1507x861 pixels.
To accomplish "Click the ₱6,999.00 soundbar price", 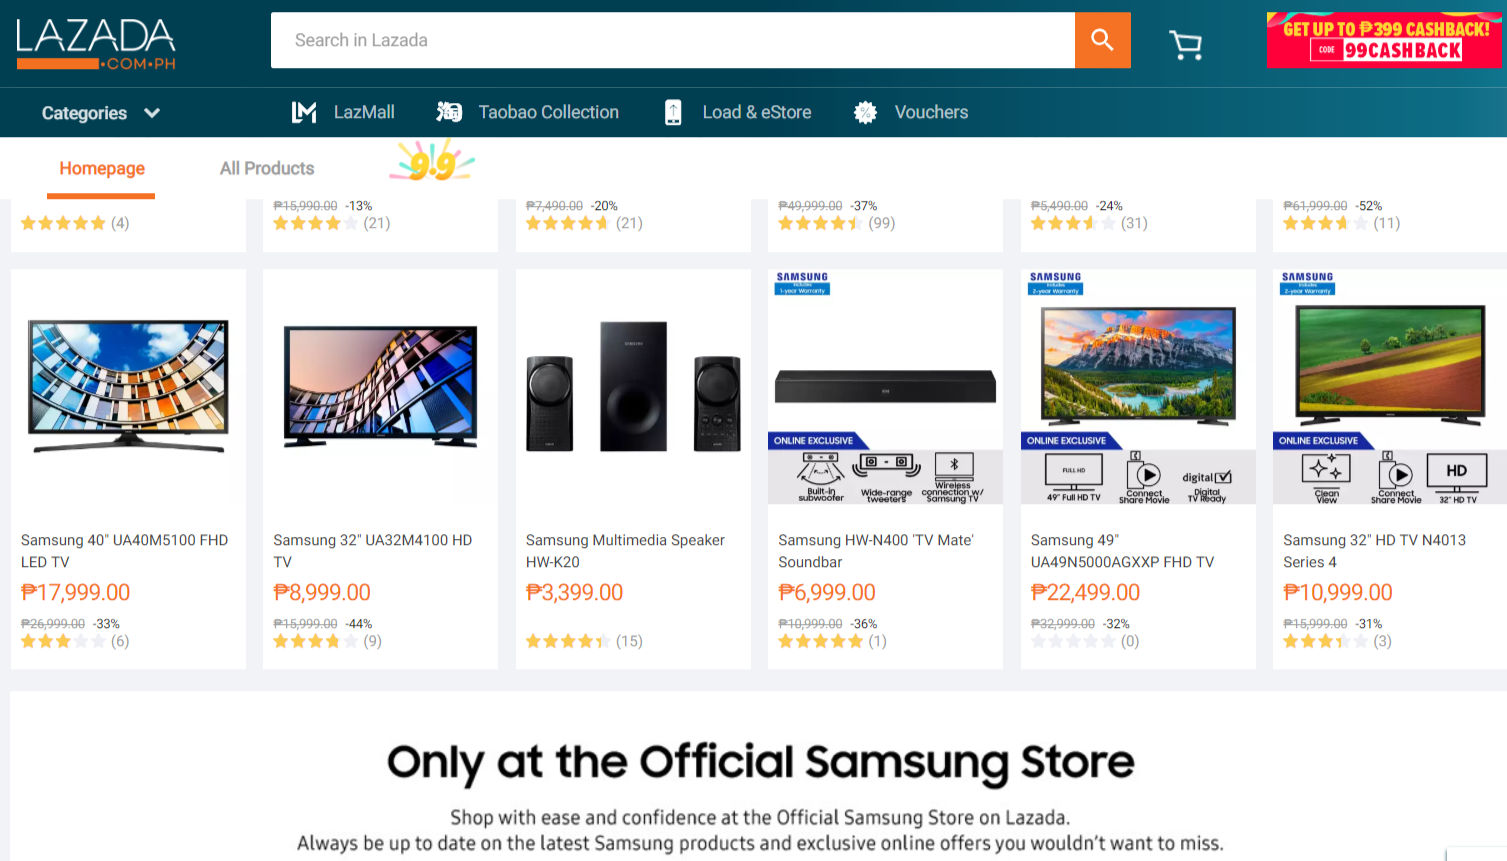I will (827, 593).
